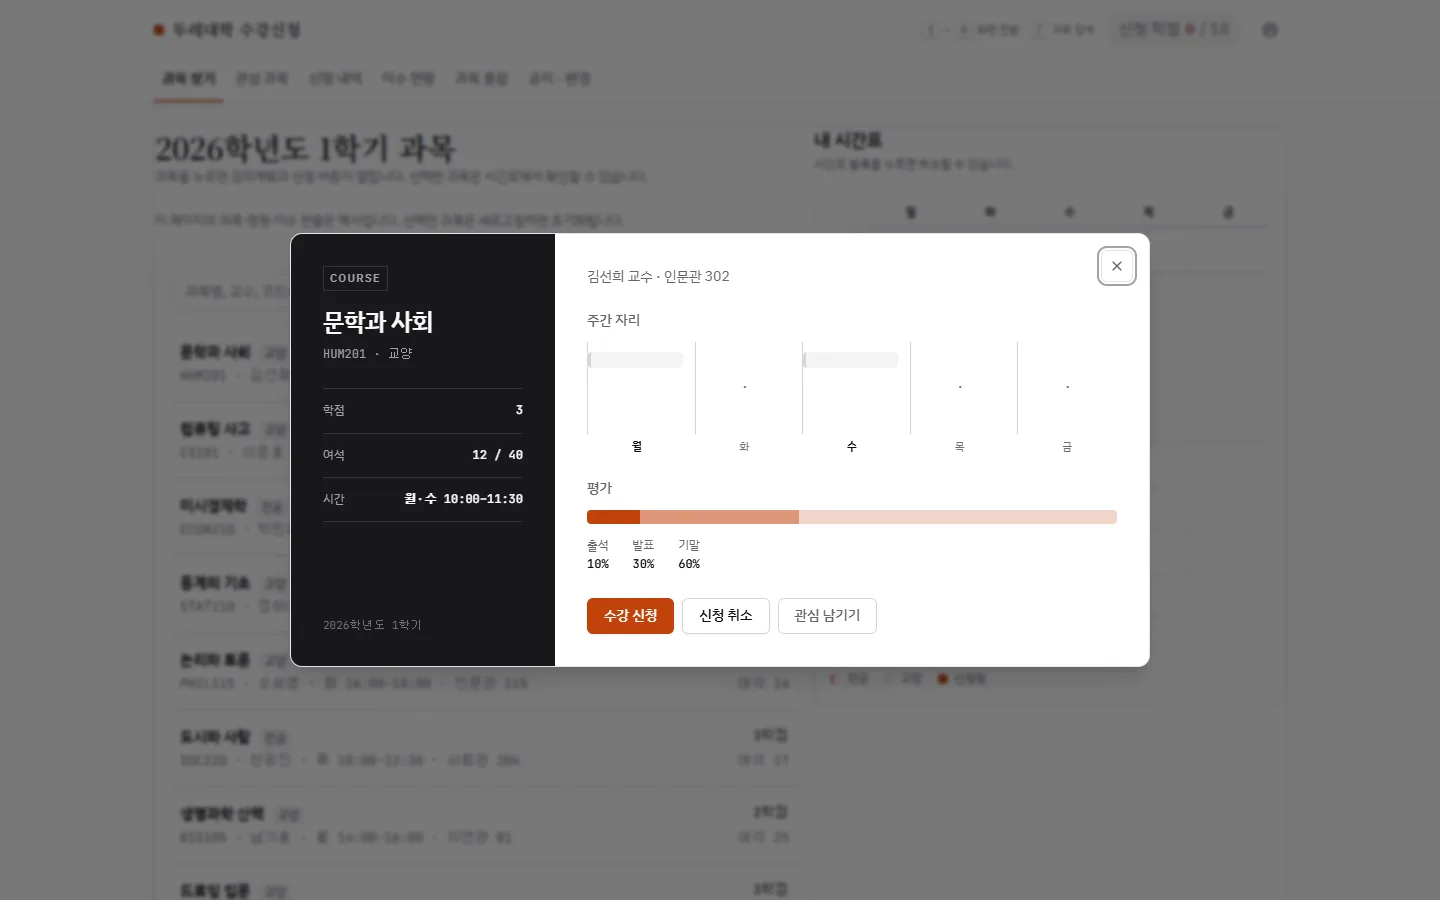Click the 신청 취소 button
The height and width of the screenshot is (900, 1440).
[726, 616]
